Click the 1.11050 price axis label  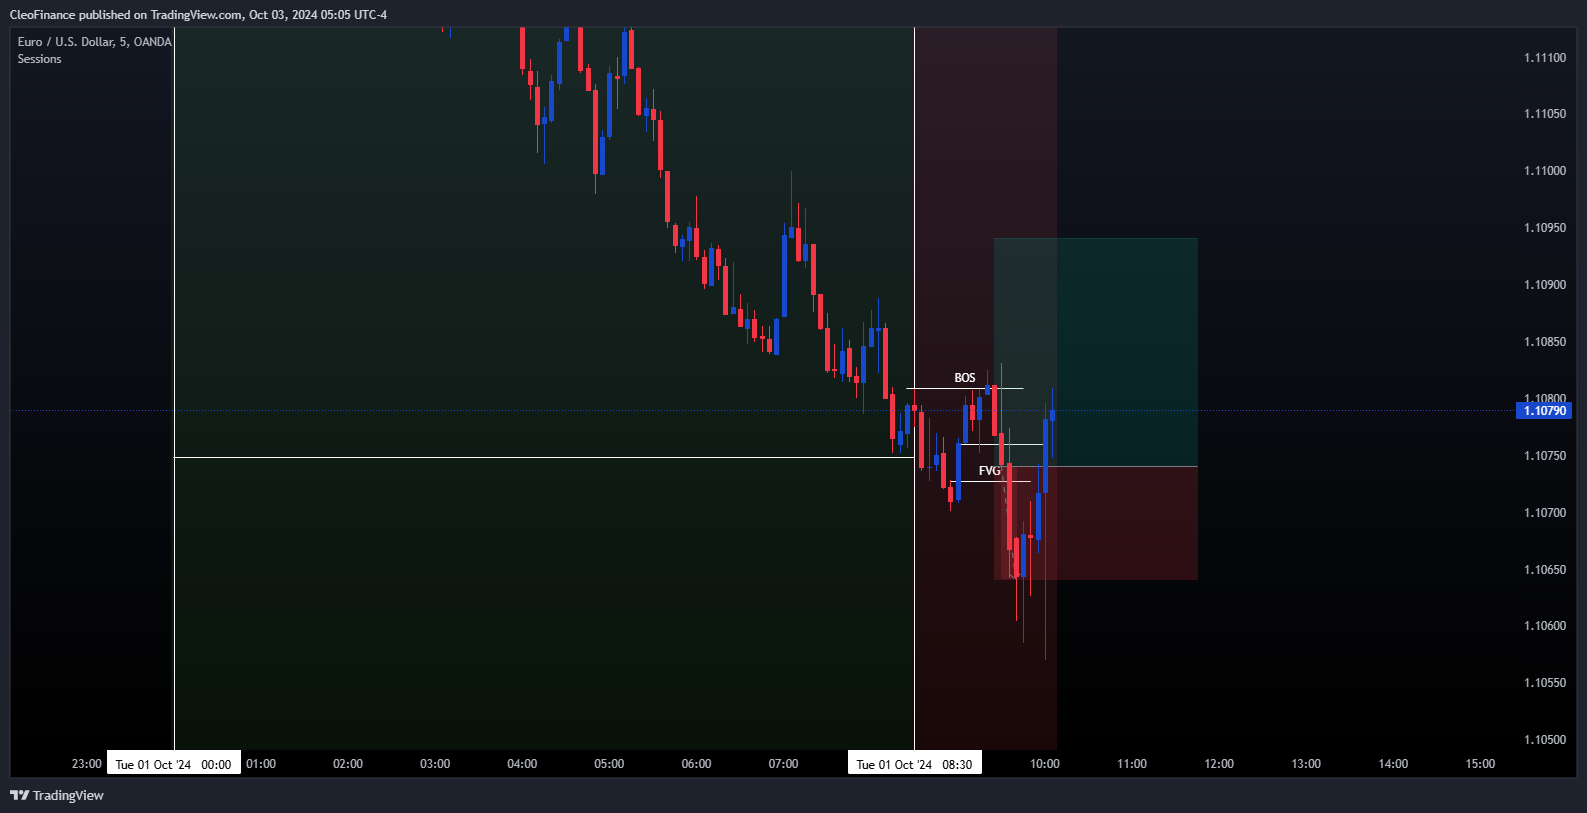pos(1545,114)
